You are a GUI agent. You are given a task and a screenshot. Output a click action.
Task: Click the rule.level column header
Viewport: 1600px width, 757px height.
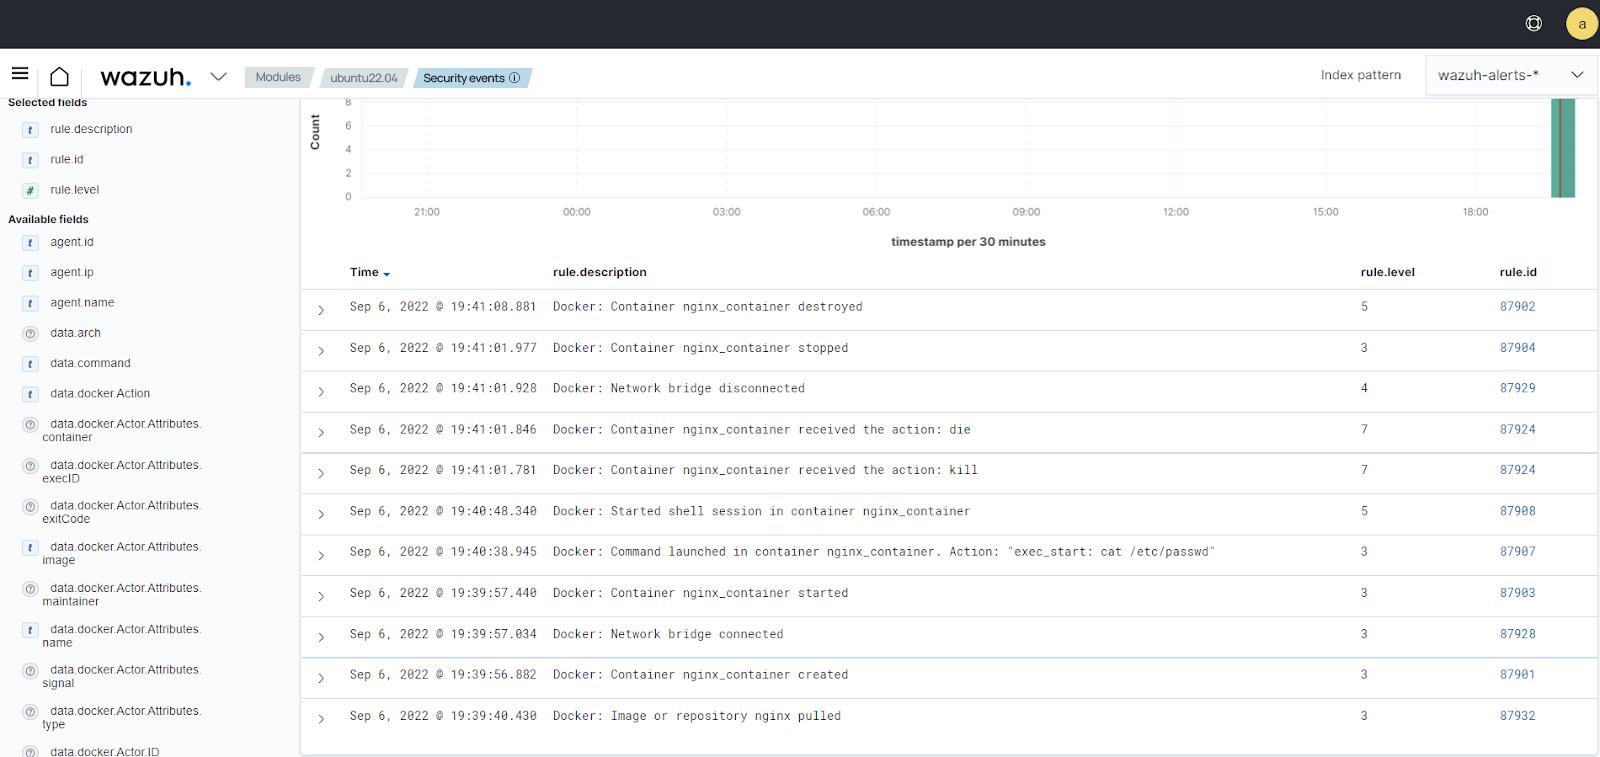[1388, 272]
